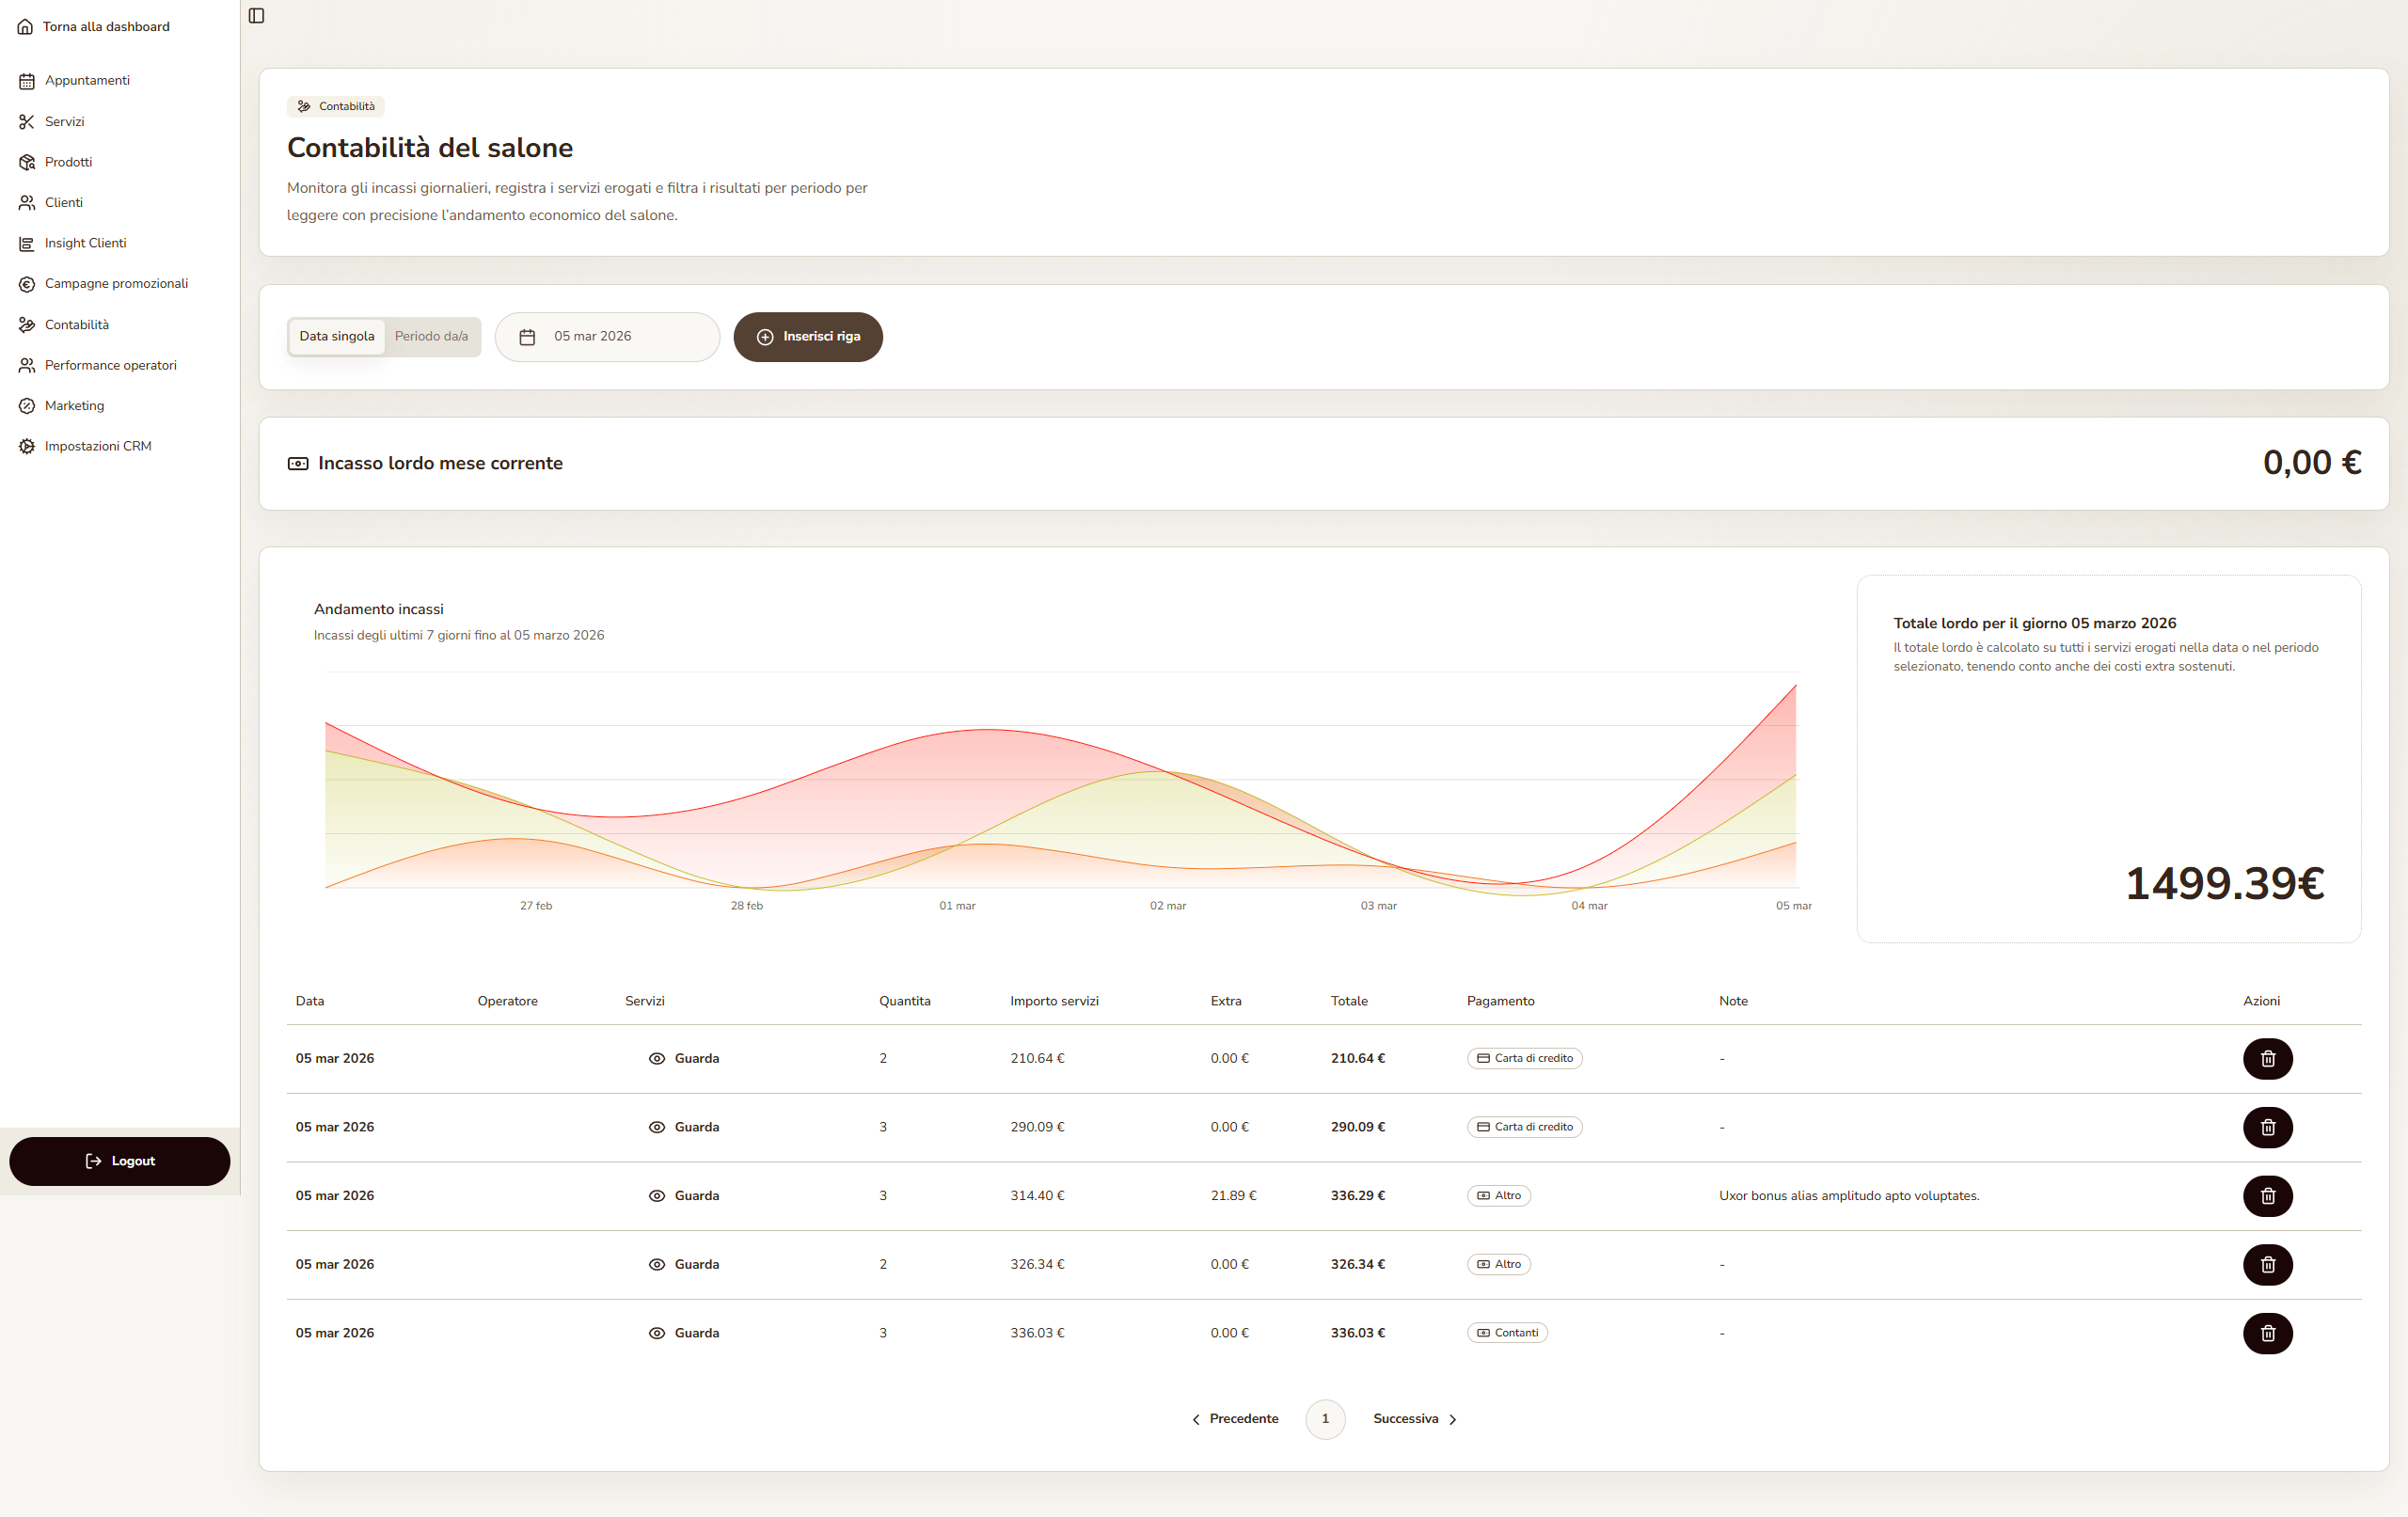The image size is (2408, 1517).
Task: Click the 1499.39€ total value
Action: [x=2224, y=883]
